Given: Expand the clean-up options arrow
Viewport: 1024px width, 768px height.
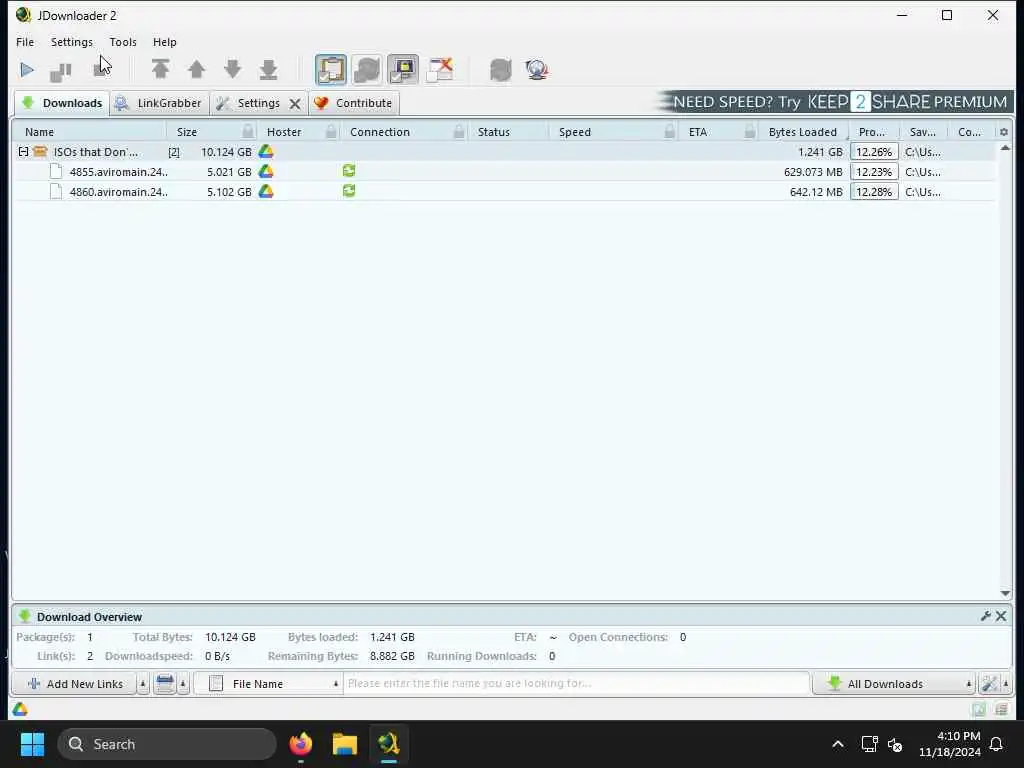Looking at the screenshot, I should (184, 684).
